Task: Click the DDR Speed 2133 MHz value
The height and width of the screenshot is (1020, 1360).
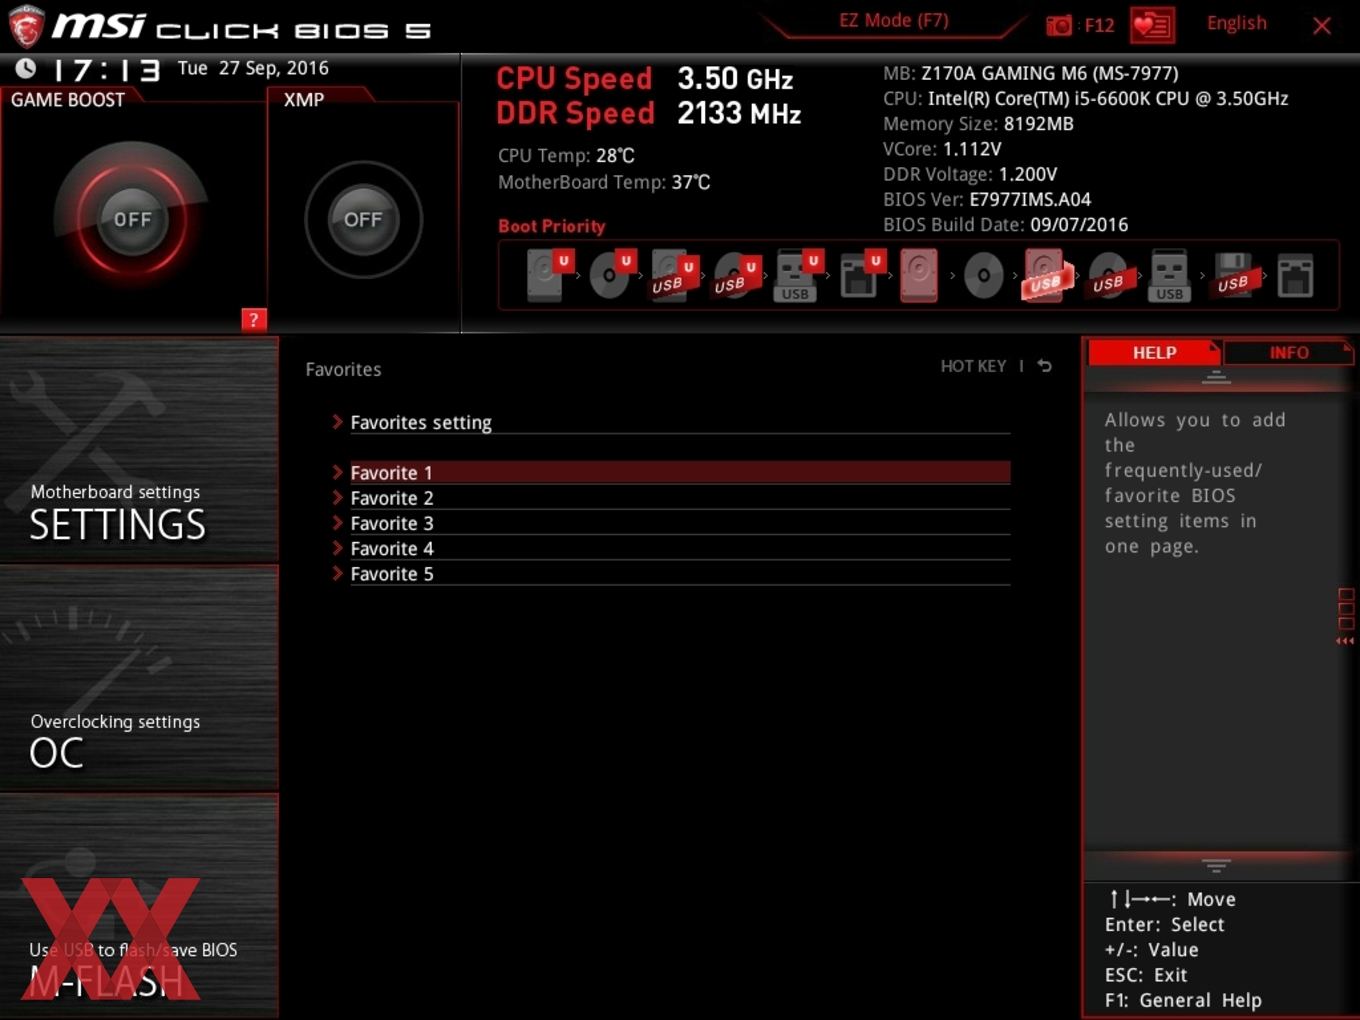Action: (739, 113)
